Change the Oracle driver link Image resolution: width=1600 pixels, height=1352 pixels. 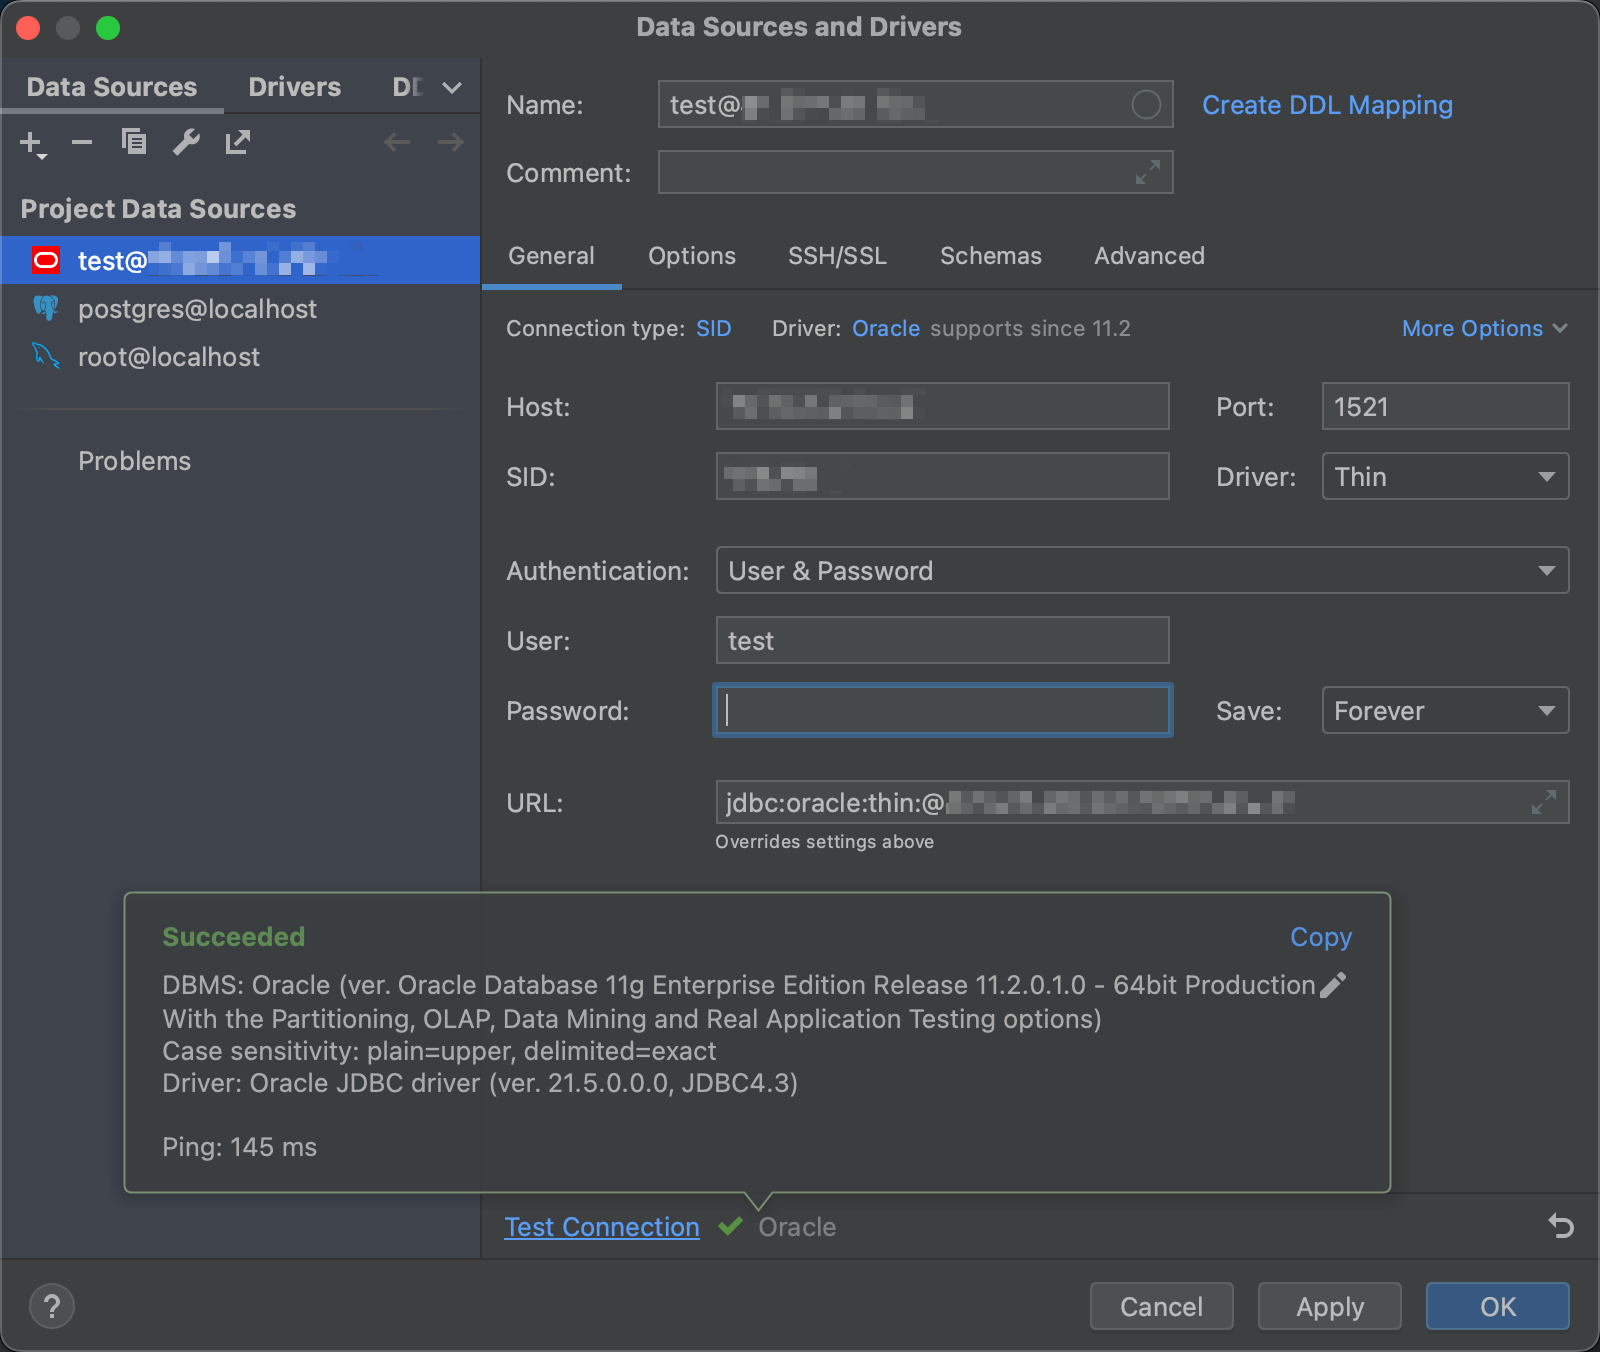[x=886, y=328]
